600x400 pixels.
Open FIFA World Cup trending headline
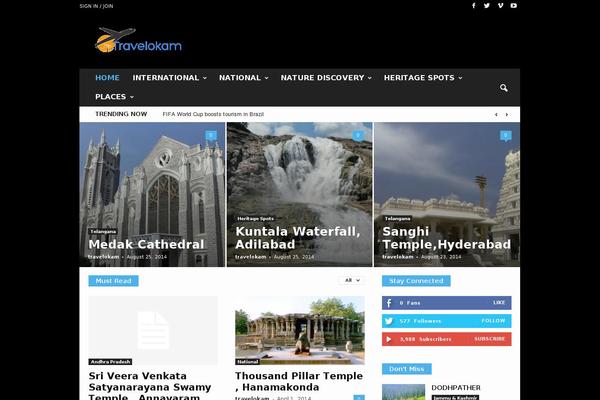[x=213, y=114]
